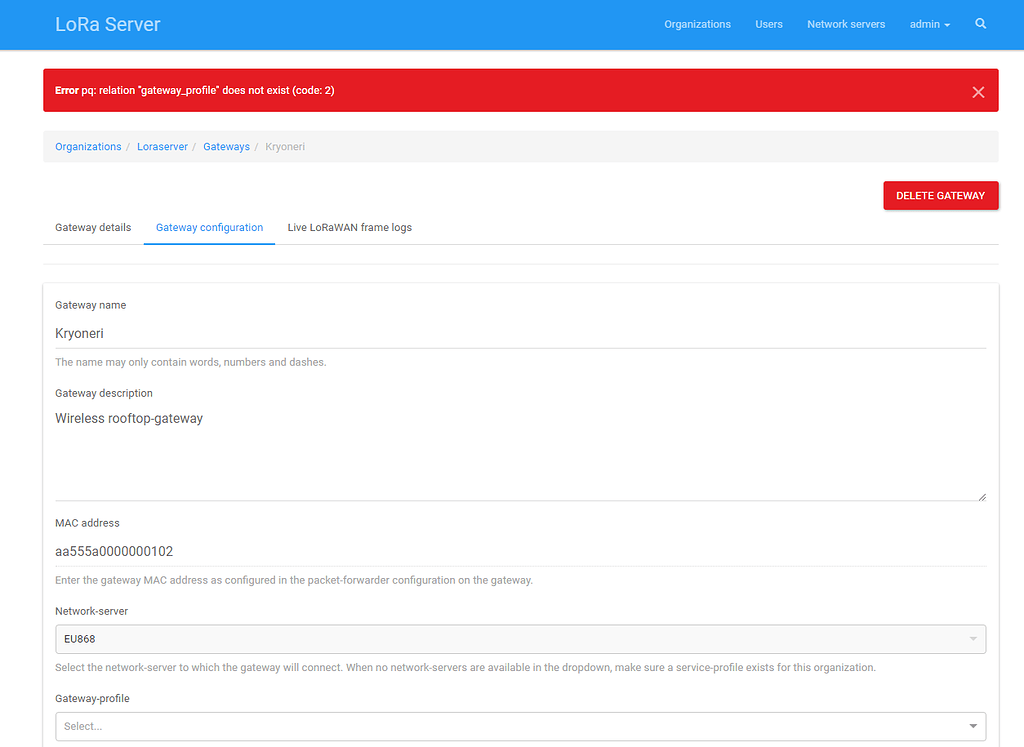The height and width of the screenshot is (747, 1024).
Task: Click the DELETE GATEWAY button
Action: (x=940, y=195)
